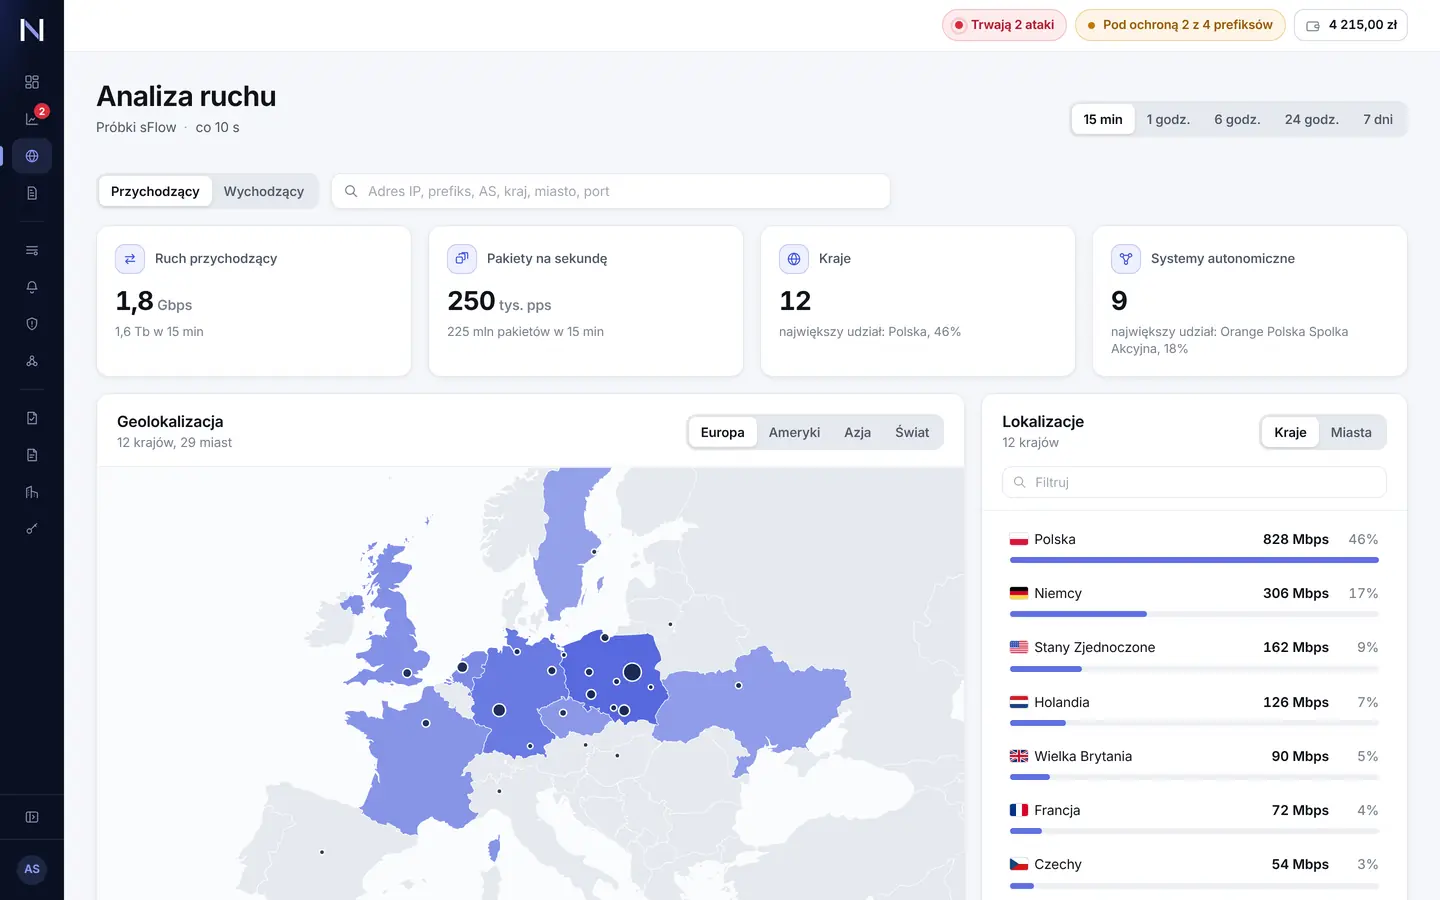
Task: Select the 7 dni time range
Action: pos(1378,119)
